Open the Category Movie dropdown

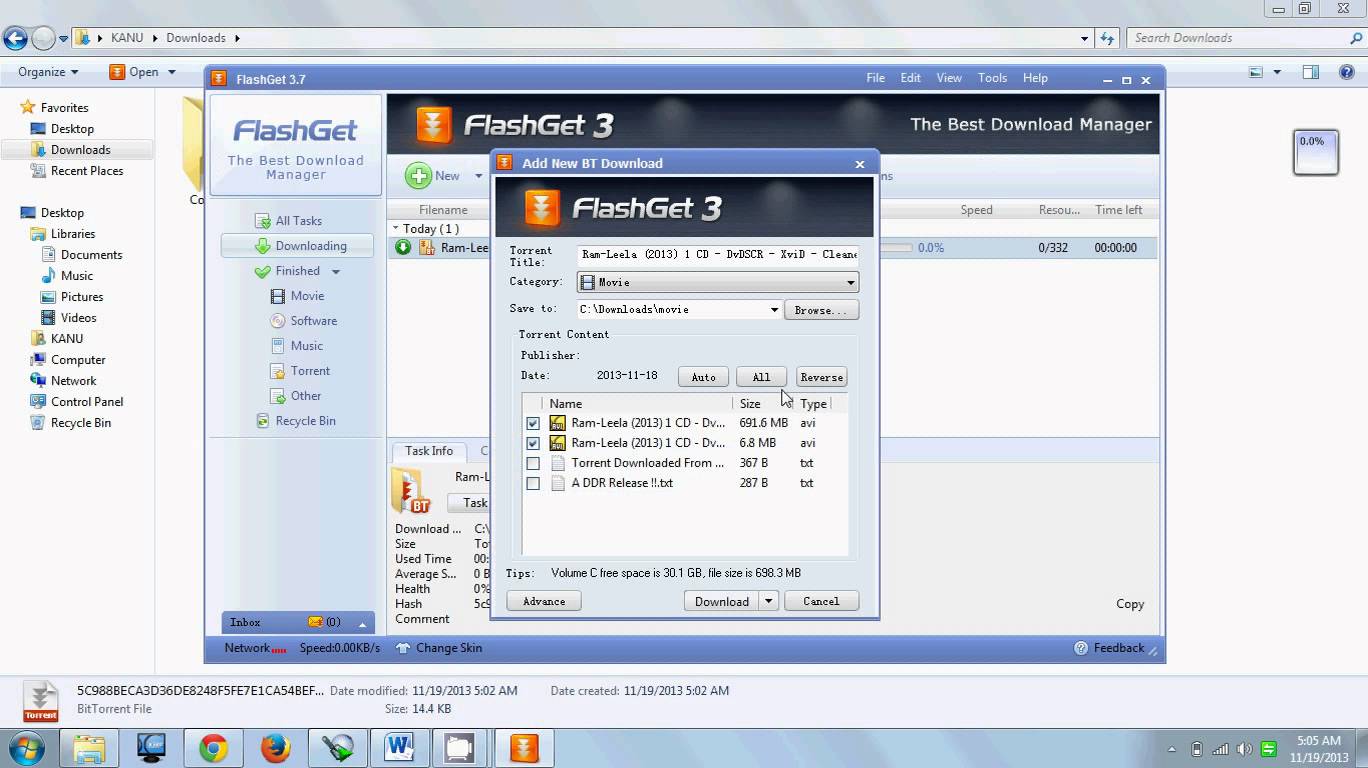(717, 283)
